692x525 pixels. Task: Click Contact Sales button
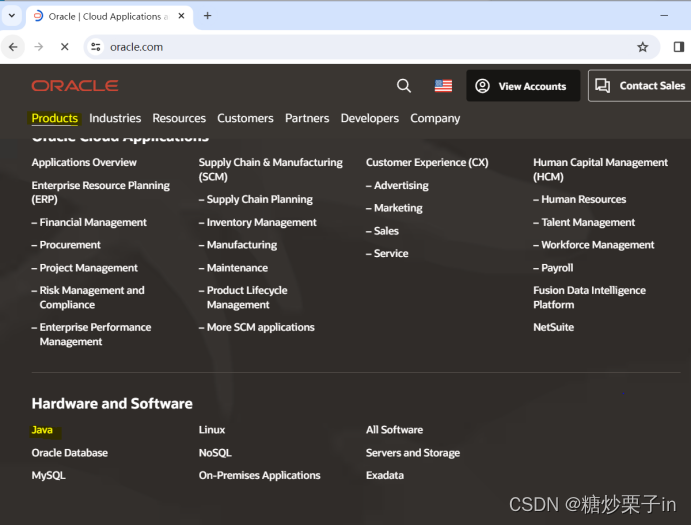[x=639, y=86]
